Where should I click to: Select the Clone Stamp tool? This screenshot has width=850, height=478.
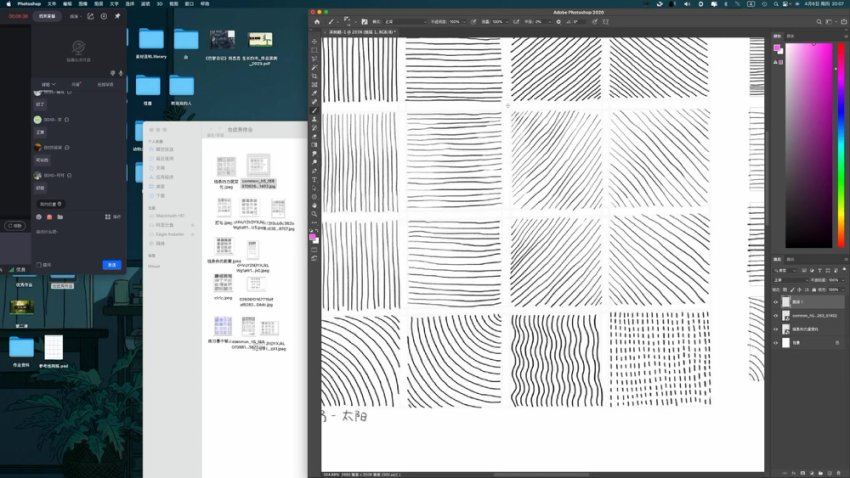coord(314,119)
